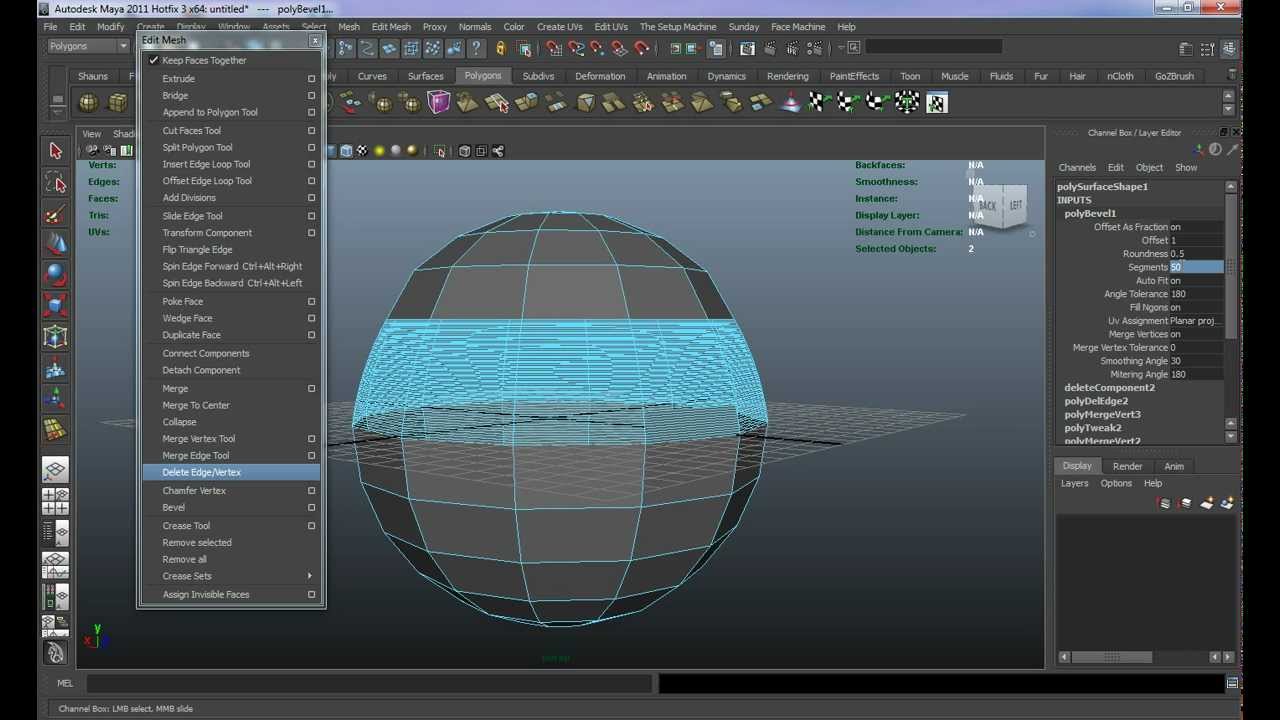1280x720 pixels.
Task: Choose Merge To Center menu entry
Action: (196, 405)
